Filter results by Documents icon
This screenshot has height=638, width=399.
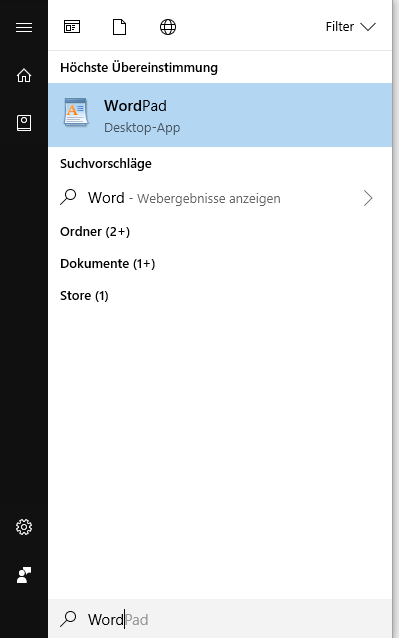pyautogui.click(x=120, y=27)
